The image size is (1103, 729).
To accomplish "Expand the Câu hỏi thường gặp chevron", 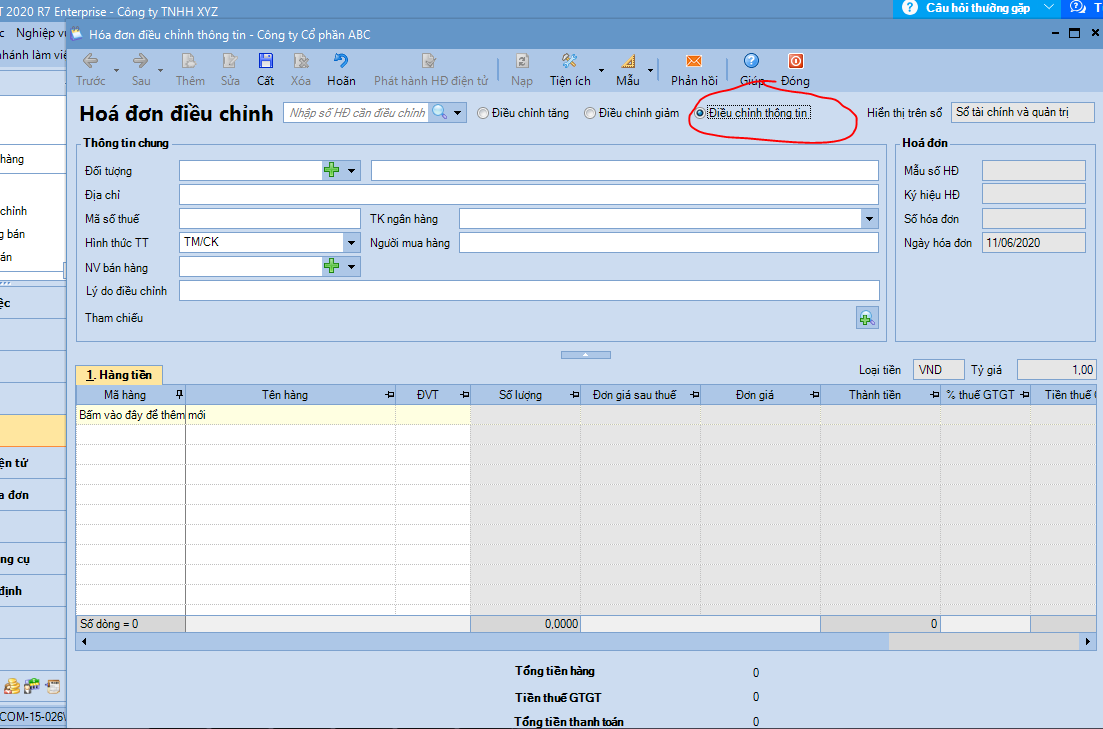I will pyautogui.click(x=1049, y=8).
